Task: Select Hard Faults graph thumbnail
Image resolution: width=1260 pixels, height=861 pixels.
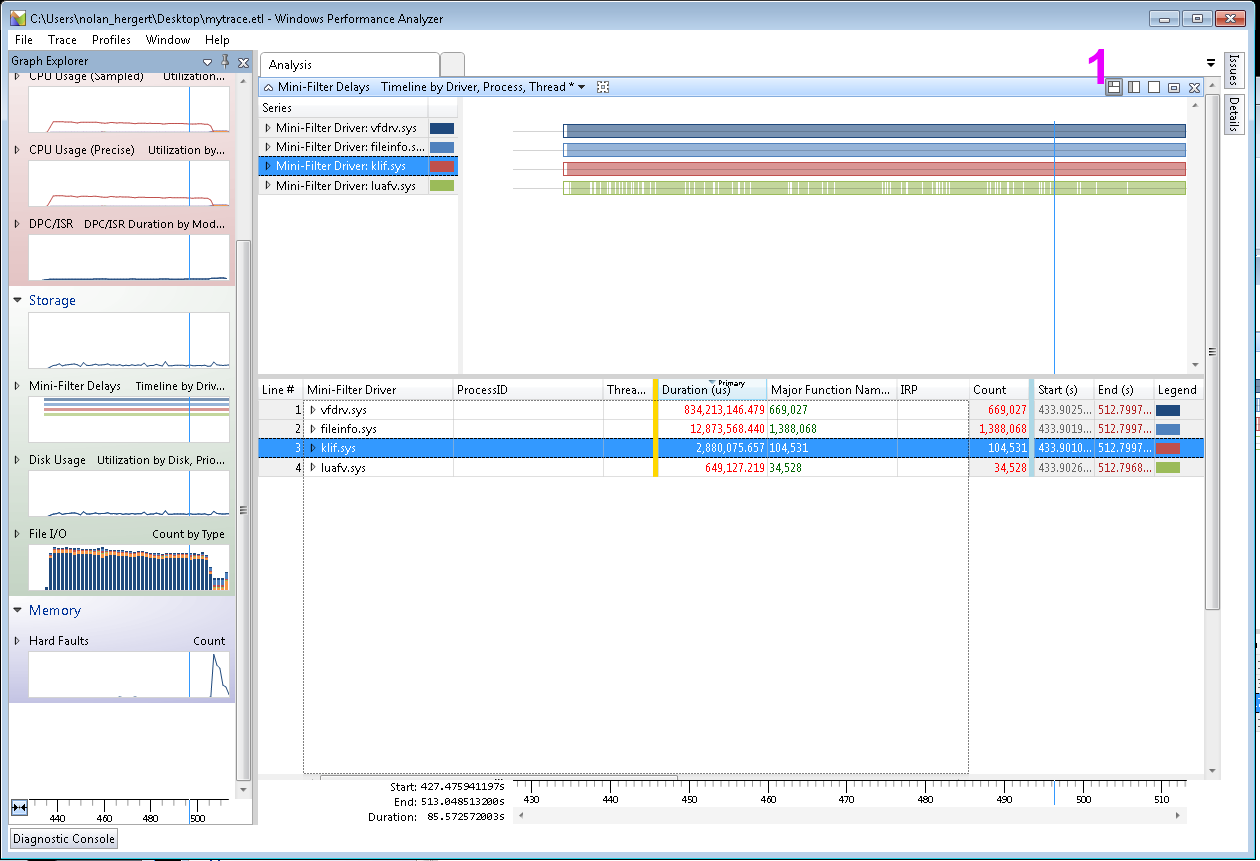Action: 129,674
